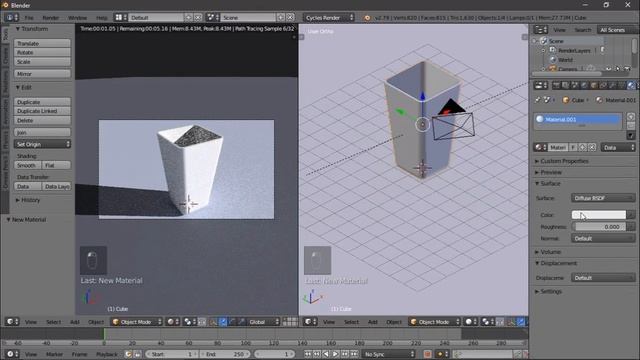The width and height of the screenshot is (640, 360).
Task: Click the material browse icon beside Material name
Action: tap(541, 147)
